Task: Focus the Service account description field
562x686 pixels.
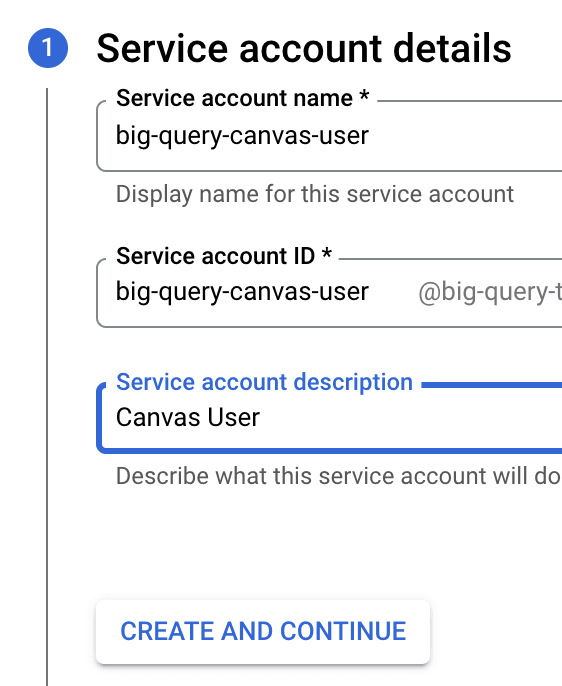Action: pos(329,418)
